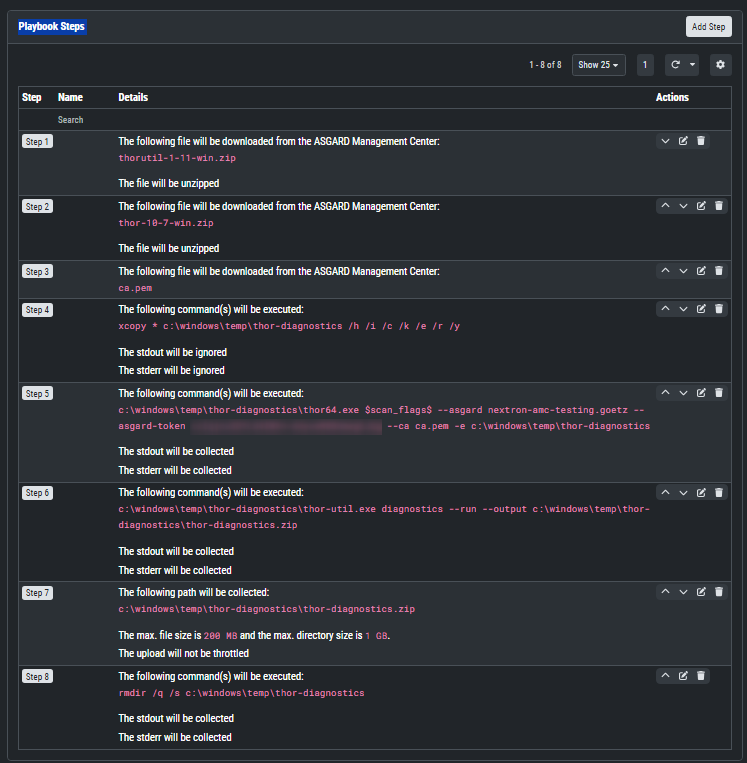This screenshot has height=763, width=747.
Task: Delete Step 5 thor64.exe command
Action: (719, 393)
